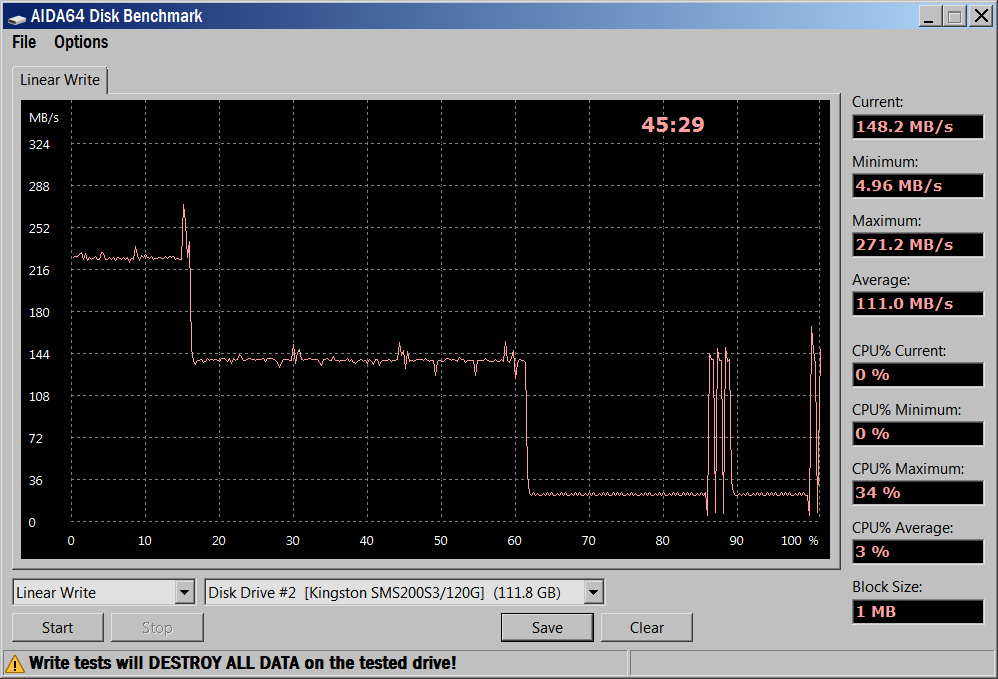The image size is (998, 679).
Task: Click the Stop button
Action: (x=157, y=628)
